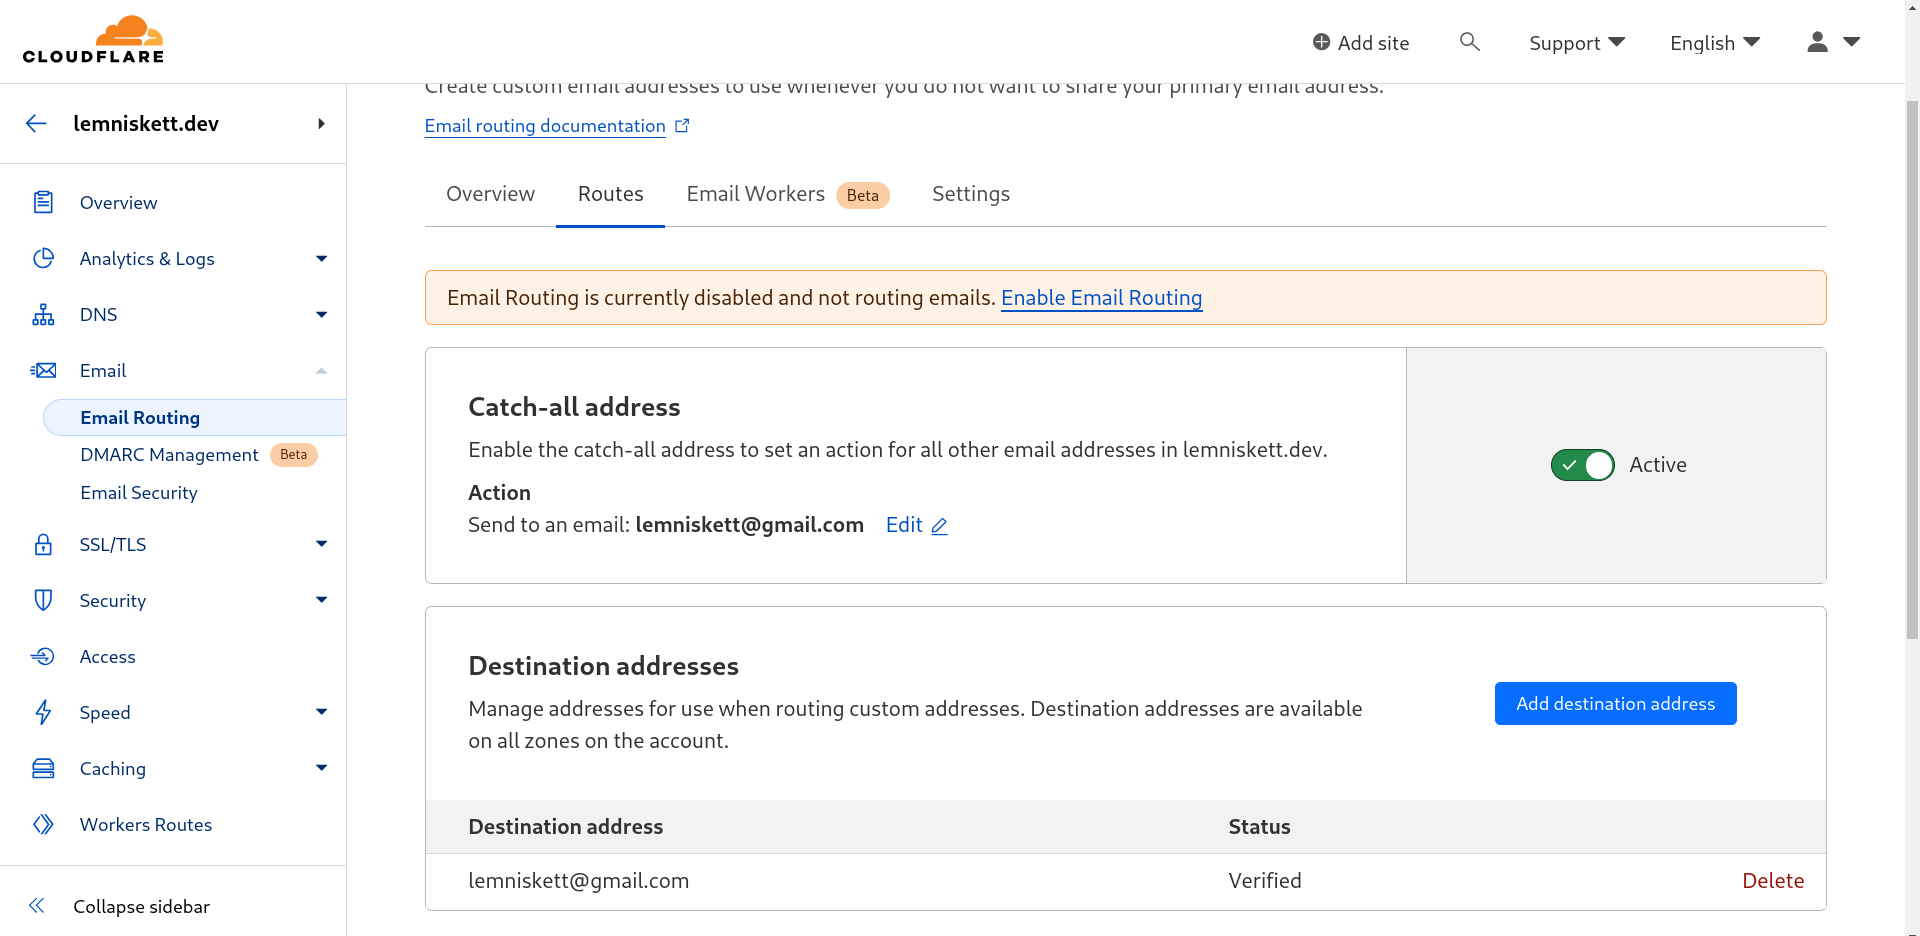The width and height of the screenshot is (1920, 936).
Task: Select the Routes tab
Action: click(610, 194)
